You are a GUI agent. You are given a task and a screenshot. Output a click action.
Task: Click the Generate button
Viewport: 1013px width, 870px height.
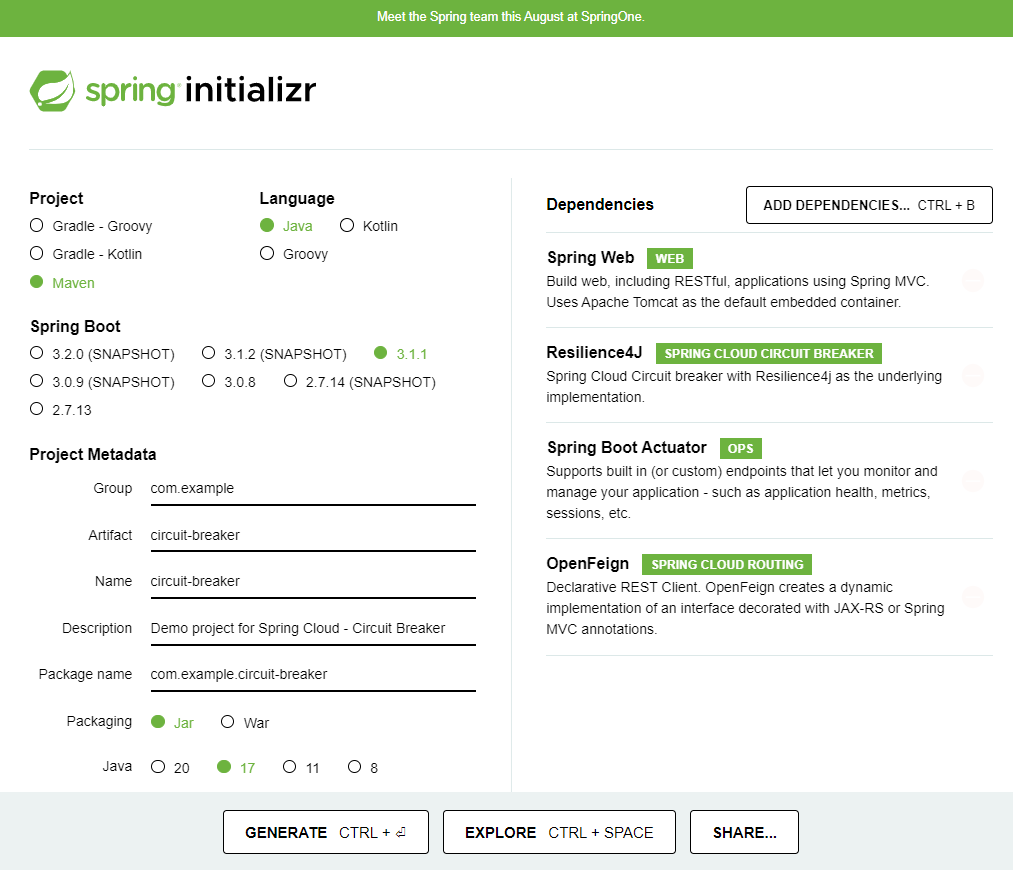[x=326, y=833]
